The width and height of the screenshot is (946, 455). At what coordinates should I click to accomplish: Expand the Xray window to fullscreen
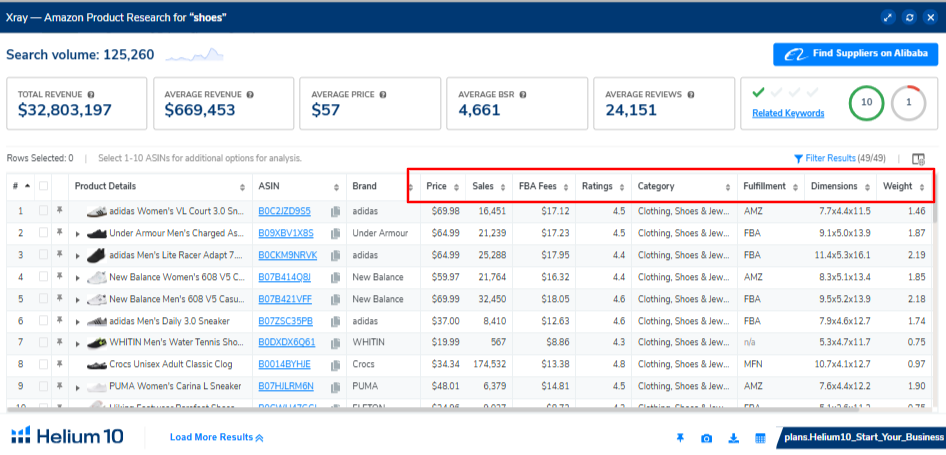click(x=888, y=18)
